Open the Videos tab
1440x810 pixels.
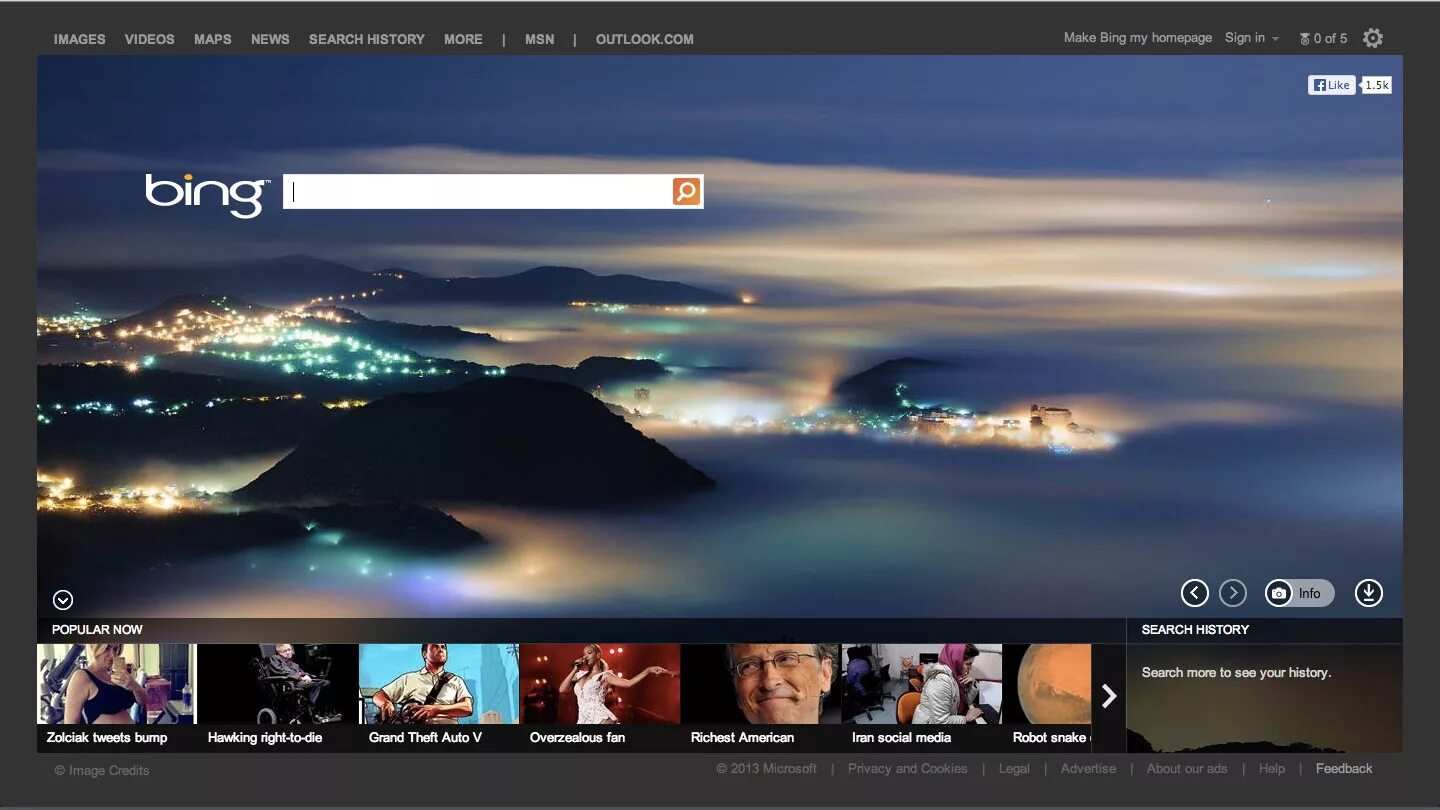(x=150, y=39)
